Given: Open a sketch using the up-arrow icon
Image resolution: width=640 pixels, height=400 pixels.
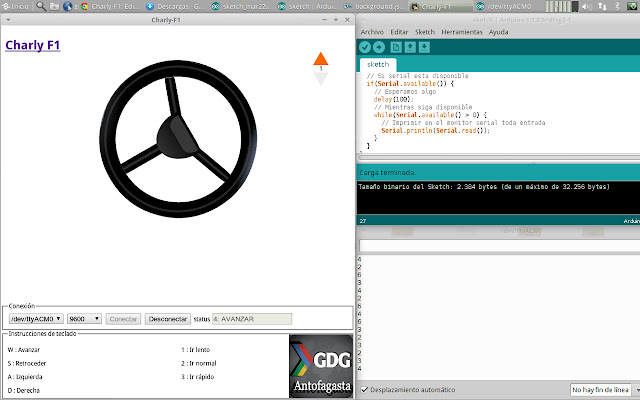Looking at the screenshot, I should (410, 47).
